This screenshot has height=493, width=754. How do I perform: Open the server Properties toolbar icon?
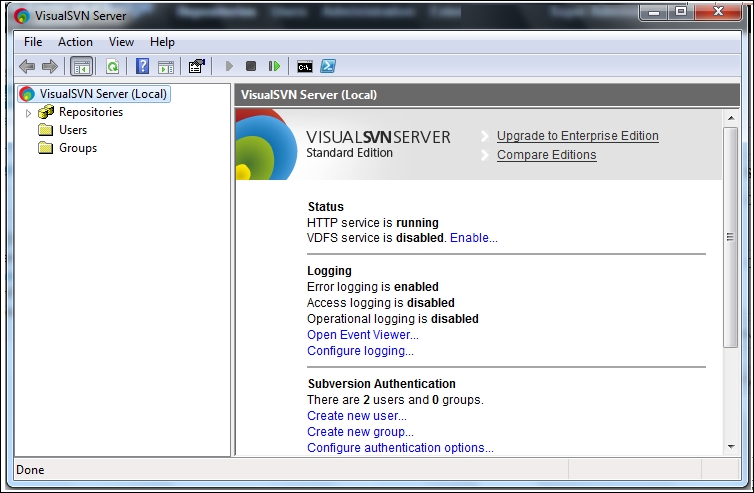point(196,66)
